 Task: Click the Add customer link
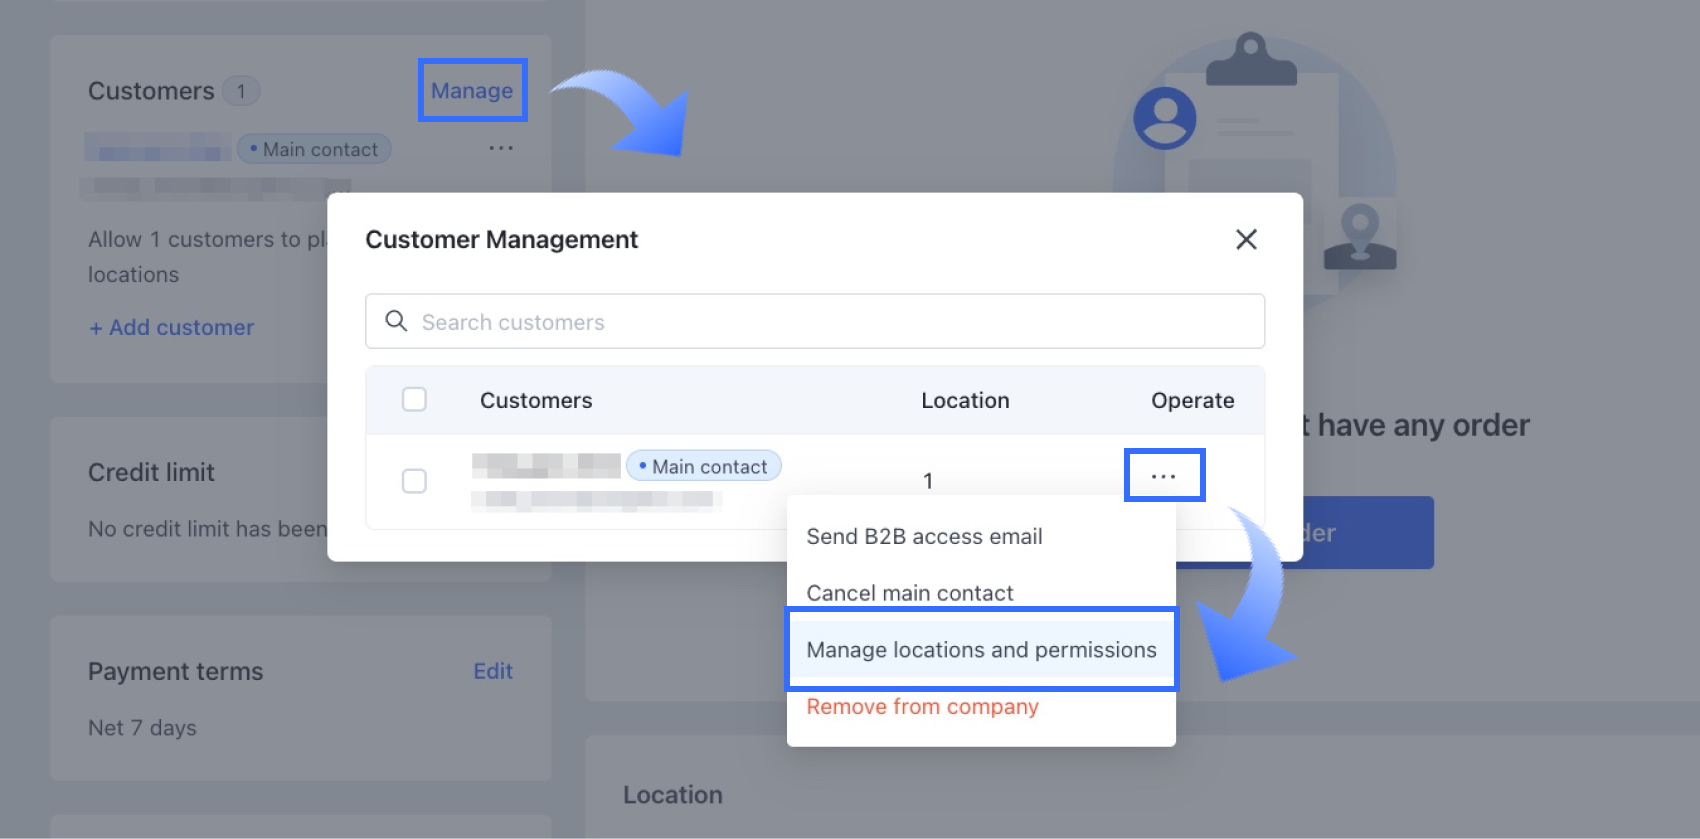coord(172,328)
